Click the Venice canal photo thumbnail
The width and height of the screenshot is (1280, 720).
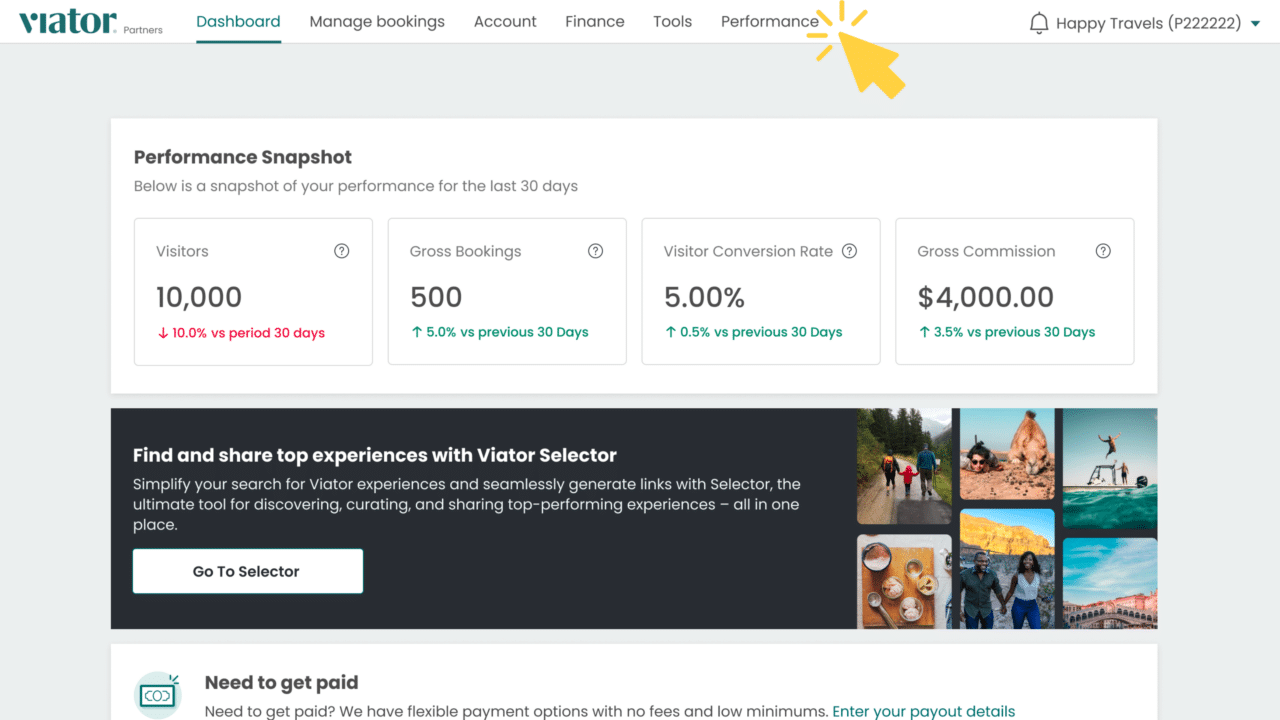tap(1110, 583)
